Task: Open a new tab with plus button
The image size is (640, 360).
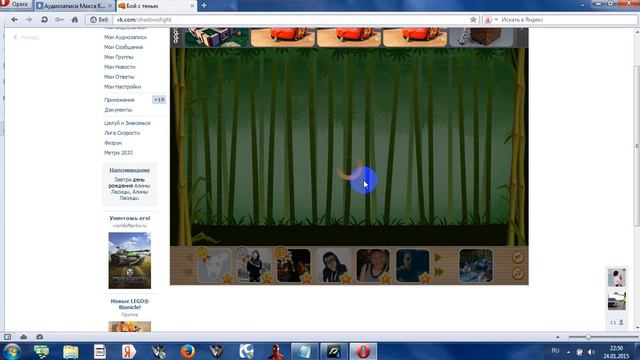Action: [204, 6]
